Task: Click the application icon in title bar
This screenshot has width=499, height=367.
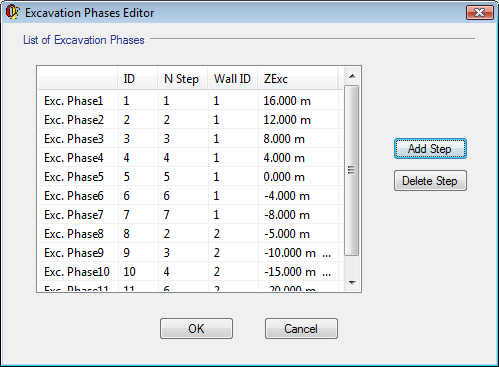Action: pos(12,12)
